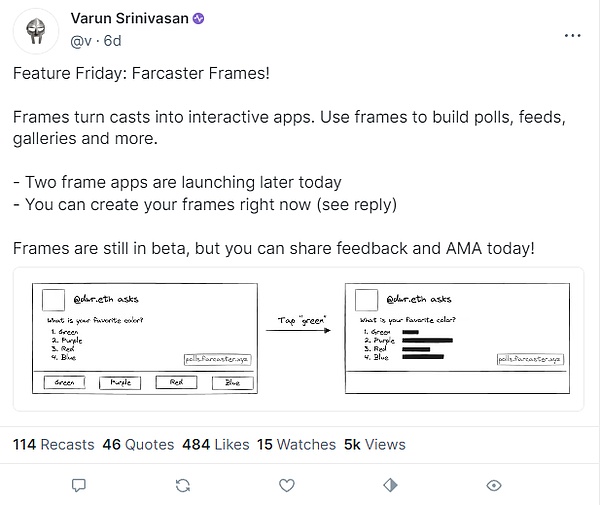This screenshot has height=505, width=600.
Task: Recast this post using arrows icon
Action: point(183,485)
